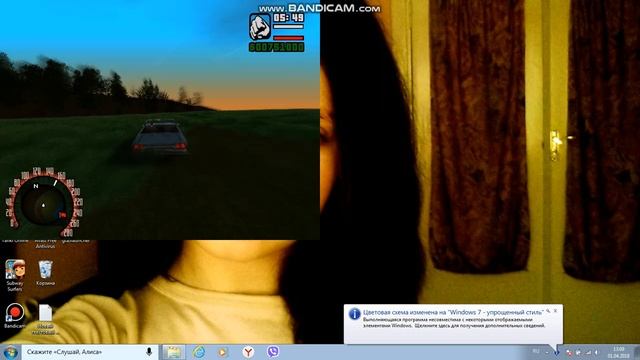Click the 05:49 game clock

(288, 18)
